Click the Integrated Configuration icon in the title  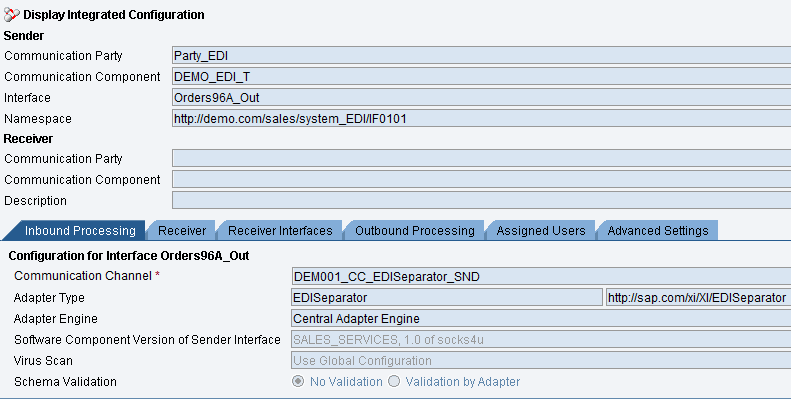(12, 15)
